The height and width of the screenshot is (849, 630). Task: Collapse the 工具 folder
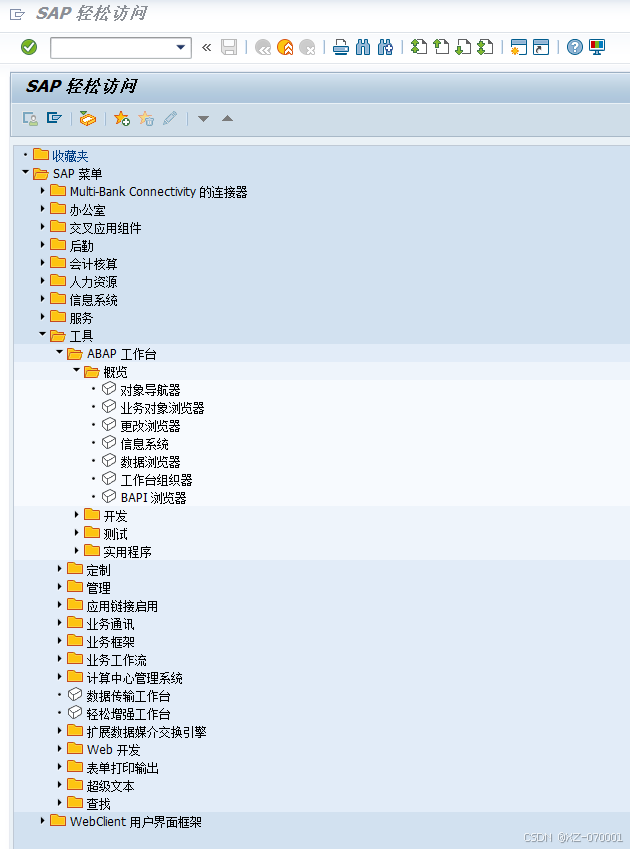43,335
